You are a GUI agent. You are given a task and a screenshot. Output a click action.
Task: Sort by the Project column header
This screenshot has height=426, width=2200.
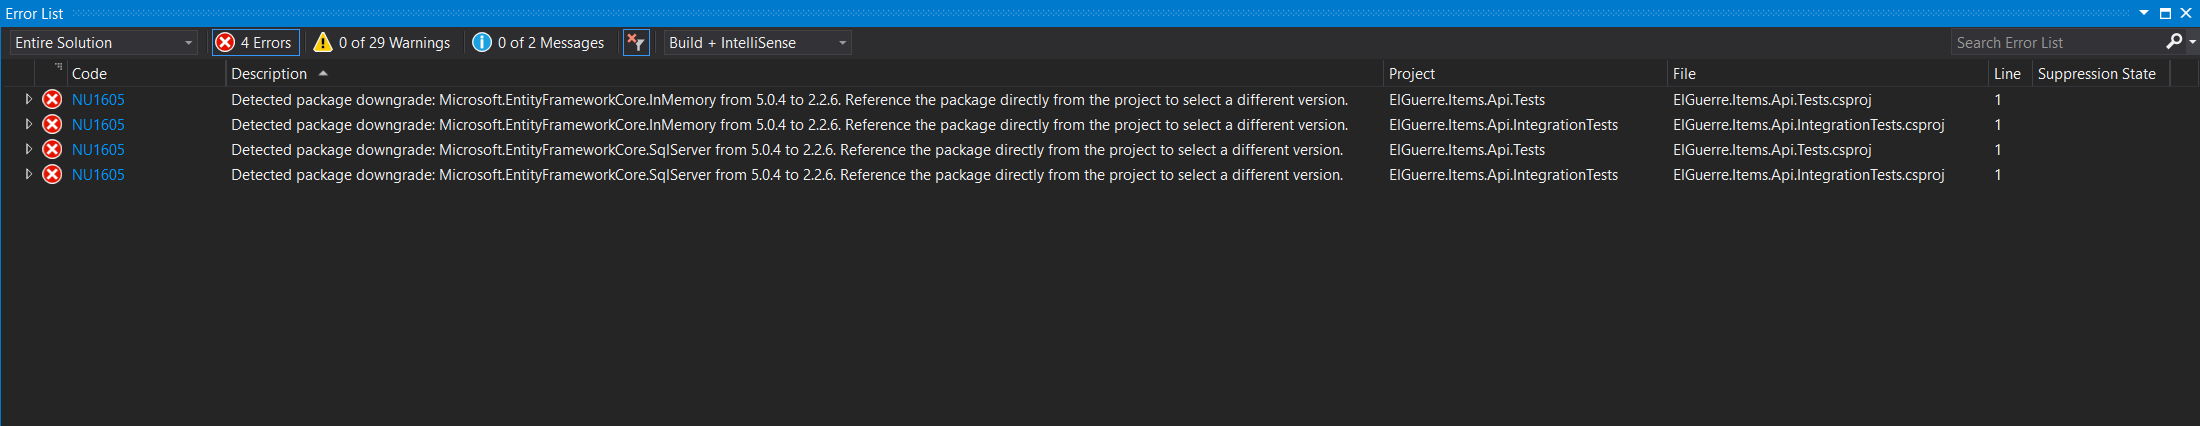[1411, 74]
